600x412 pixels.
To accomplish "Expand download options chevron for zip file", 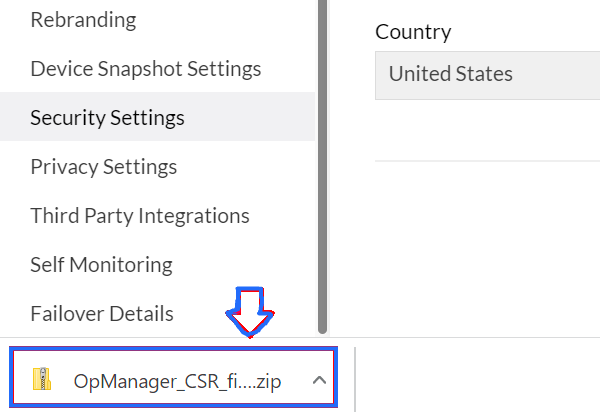I will tap(318, 380).
